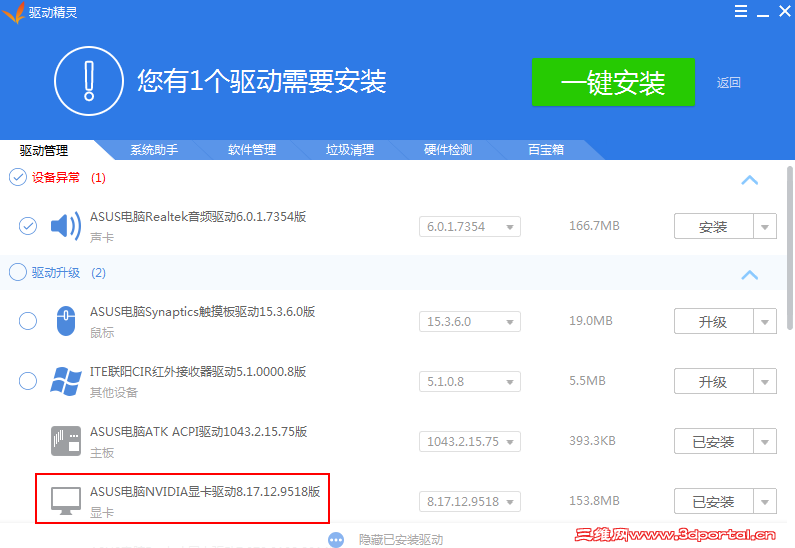Click the driver name ASUS电脑ATK ACPI驱动1043.2.15.75版

coord(199,432)
